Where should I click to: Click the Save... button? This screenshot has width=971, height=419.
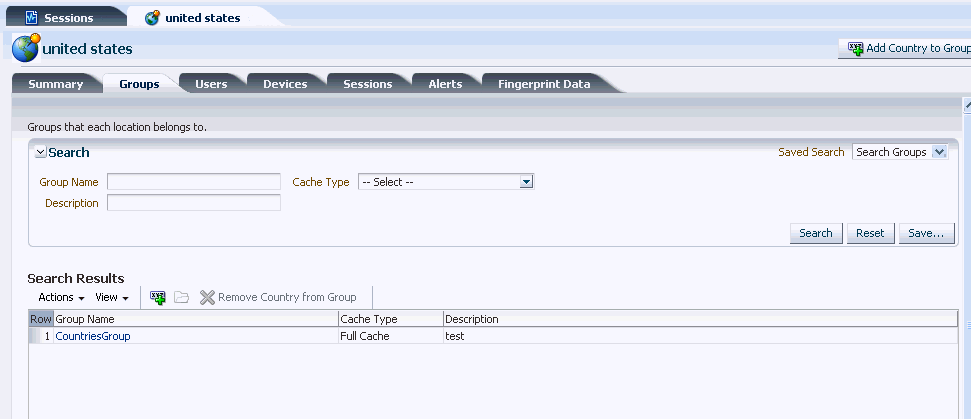[x=926, y=233]
